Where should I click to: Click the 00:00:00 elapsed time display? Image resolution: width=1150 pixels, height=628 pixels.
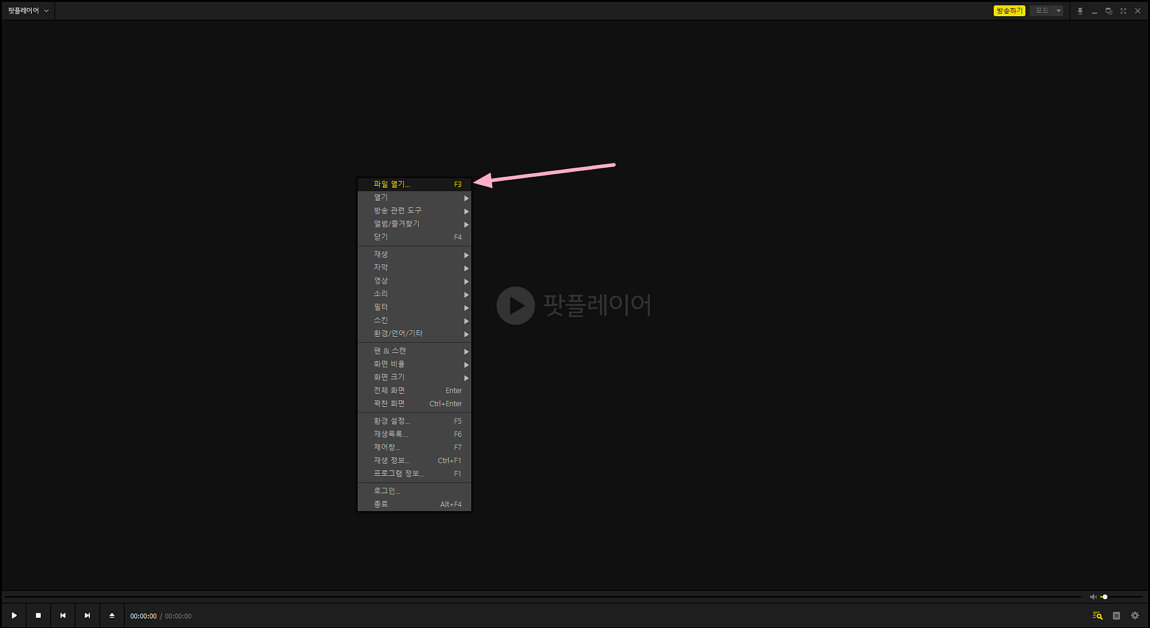click(143, 616)
